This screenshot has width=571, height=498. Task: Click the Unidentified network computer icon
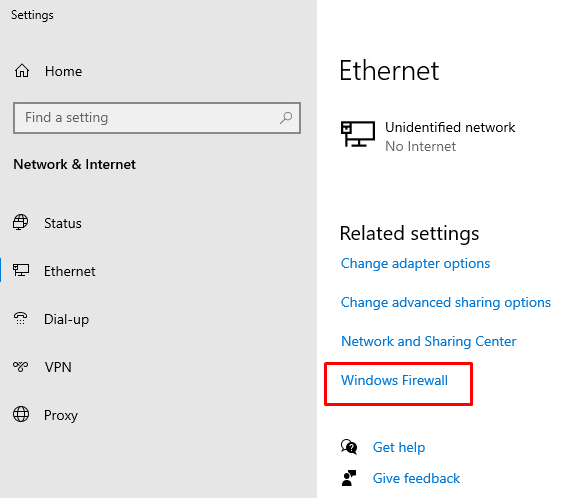tap(358, 134)
